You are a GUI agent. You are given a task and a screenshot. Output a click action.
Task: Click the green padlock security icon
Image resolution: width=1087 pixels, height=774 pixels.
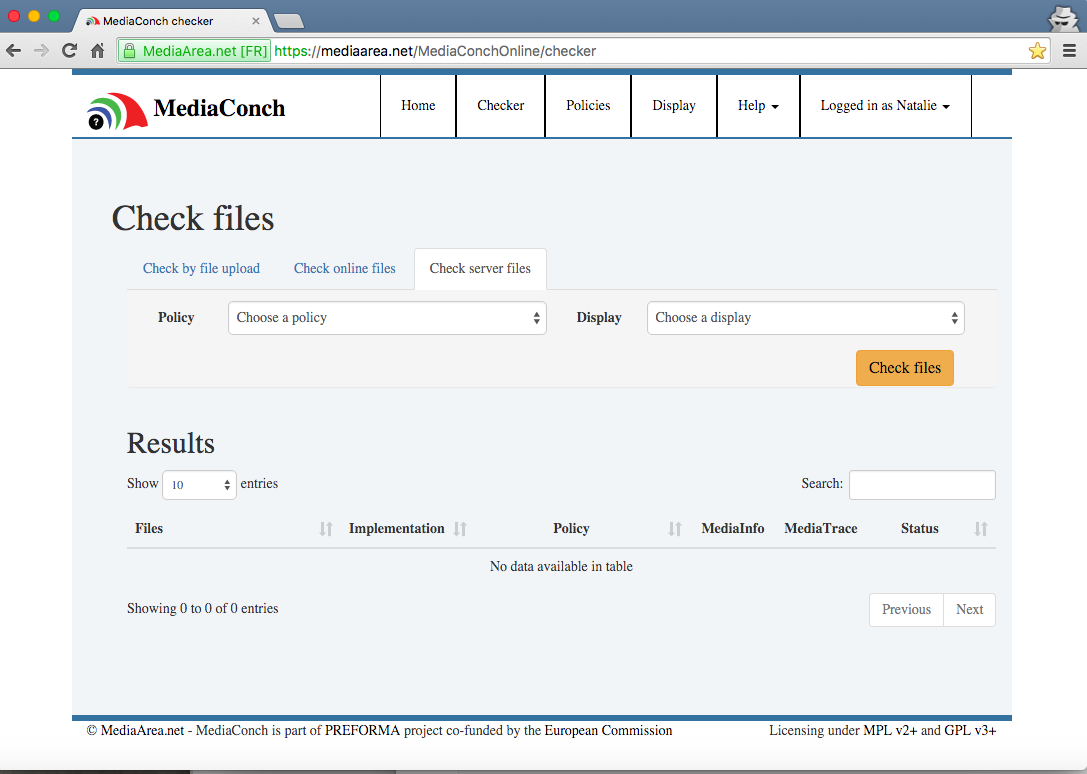[129, 51]
